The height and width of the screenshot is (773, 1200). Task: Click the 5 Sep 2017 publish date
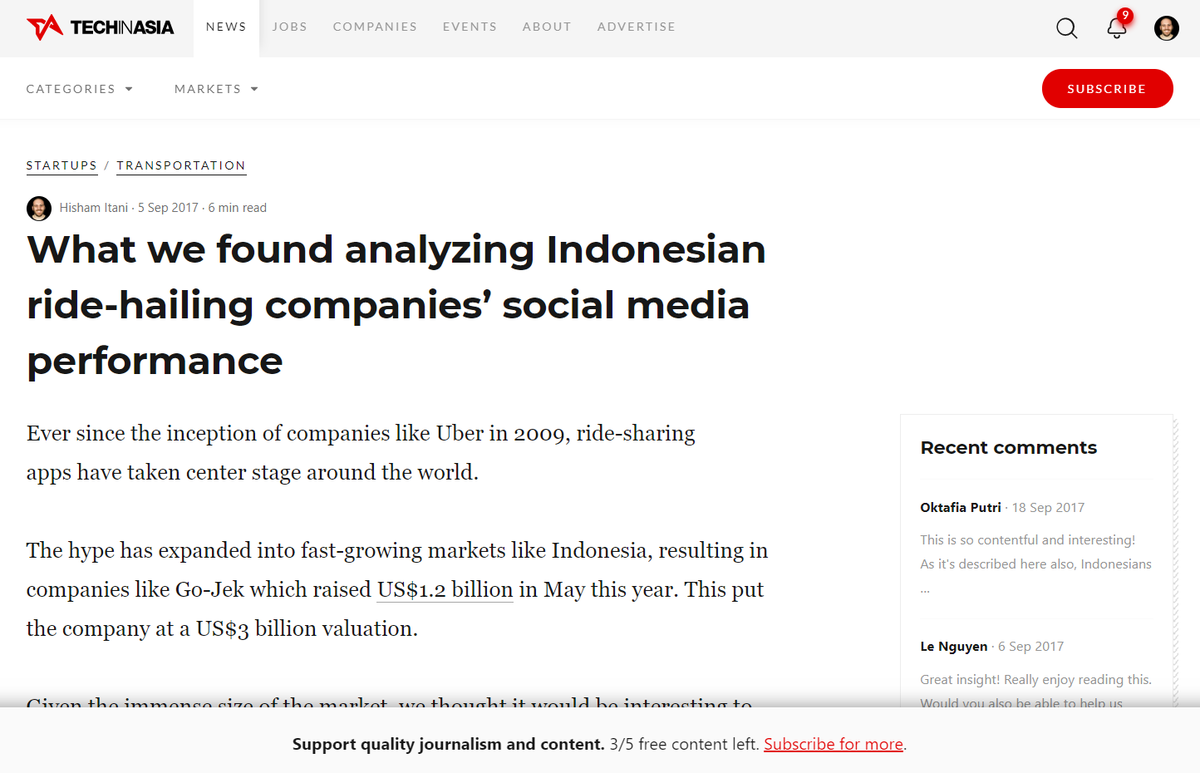click(168, 208)
